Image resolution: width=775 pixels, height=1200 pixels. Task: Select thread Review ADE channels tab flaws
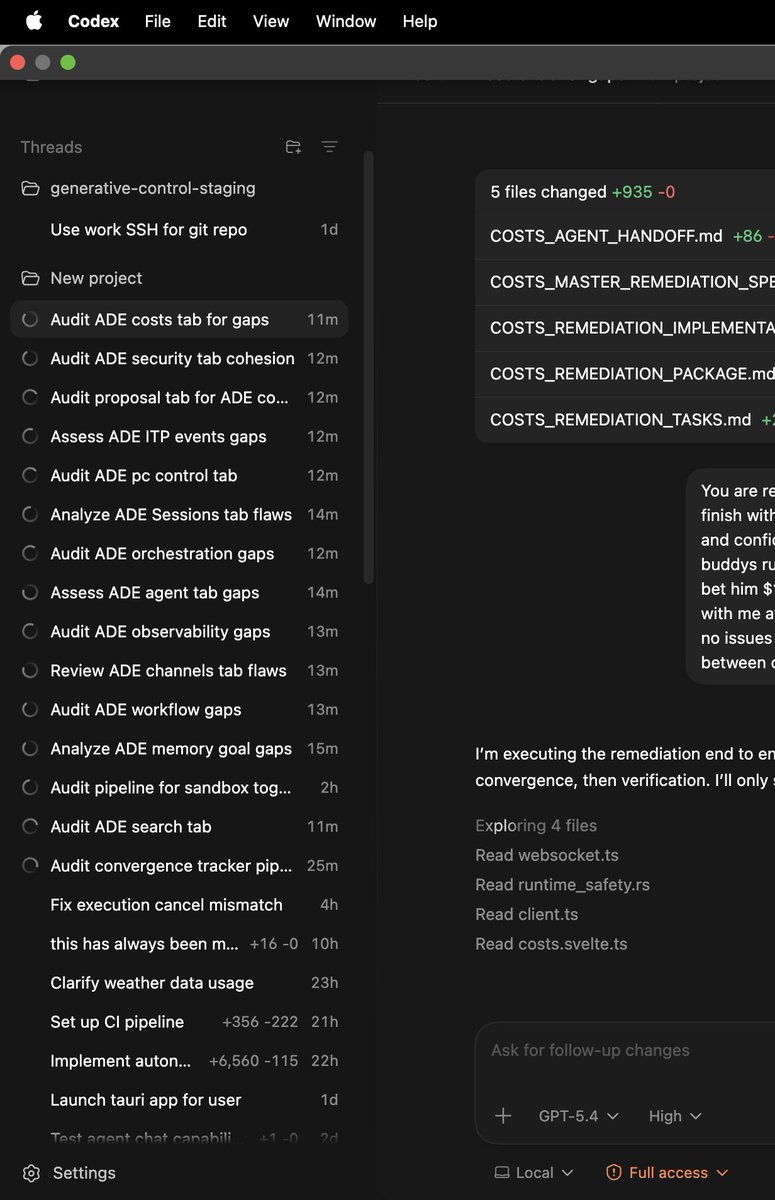[180, 671]
